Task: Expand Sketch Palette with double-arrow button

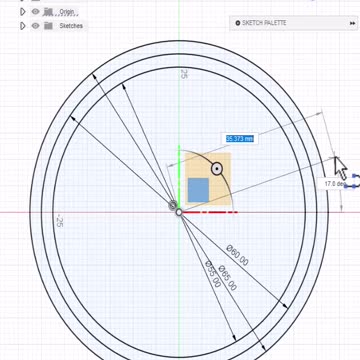Action: coord(352,23)
